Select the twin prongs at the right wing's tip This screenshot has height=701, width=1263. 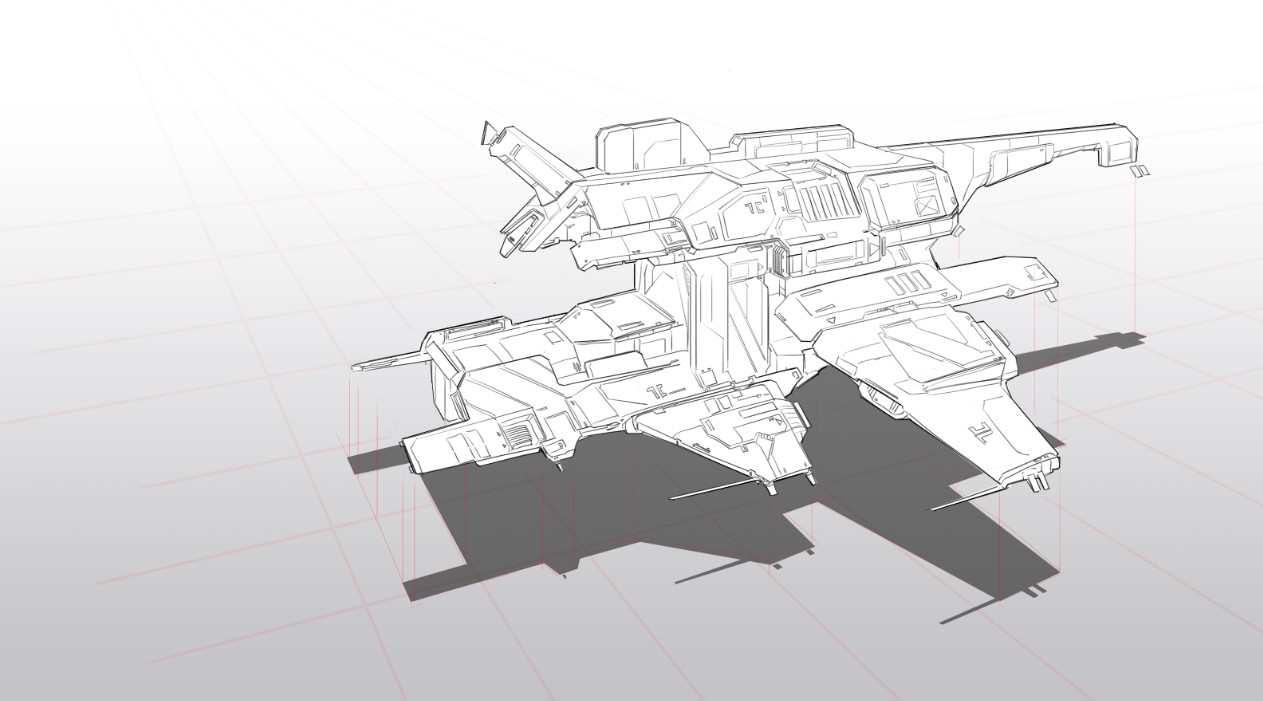click(x=1037, y=483)
